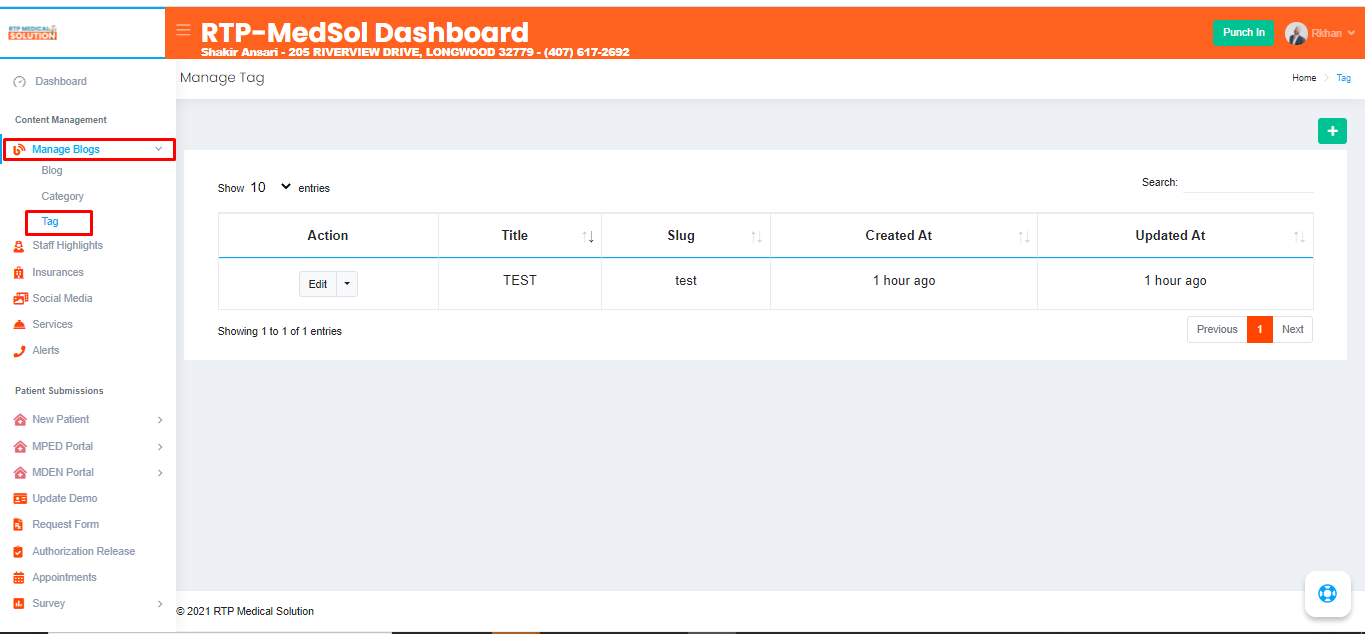Sort table by Slug column arrows
Screen dimensions: 1365x634
tap(757, 236)
